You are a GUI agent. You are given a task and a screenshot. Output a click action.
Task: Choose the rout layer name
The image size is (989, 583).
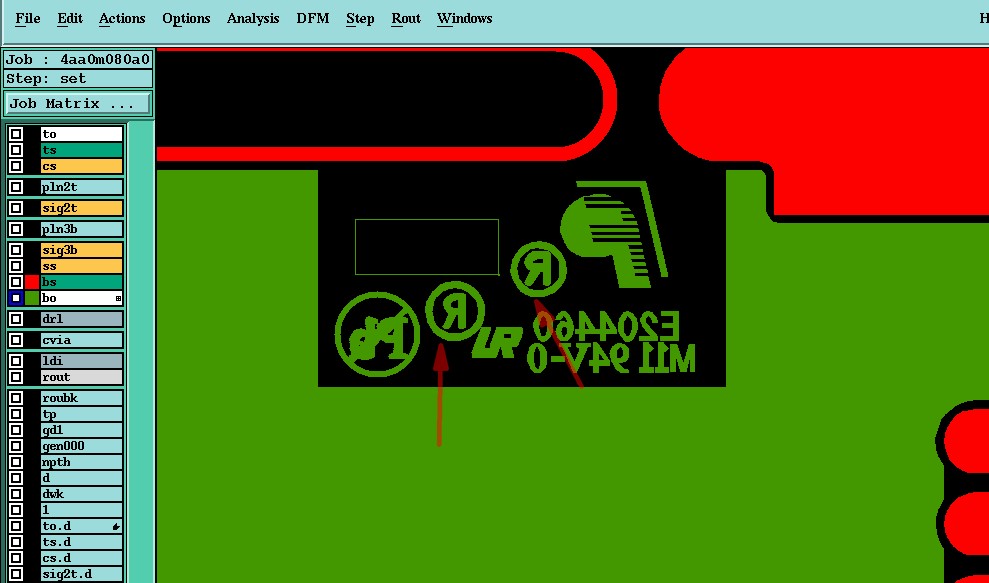click(81, 377)
